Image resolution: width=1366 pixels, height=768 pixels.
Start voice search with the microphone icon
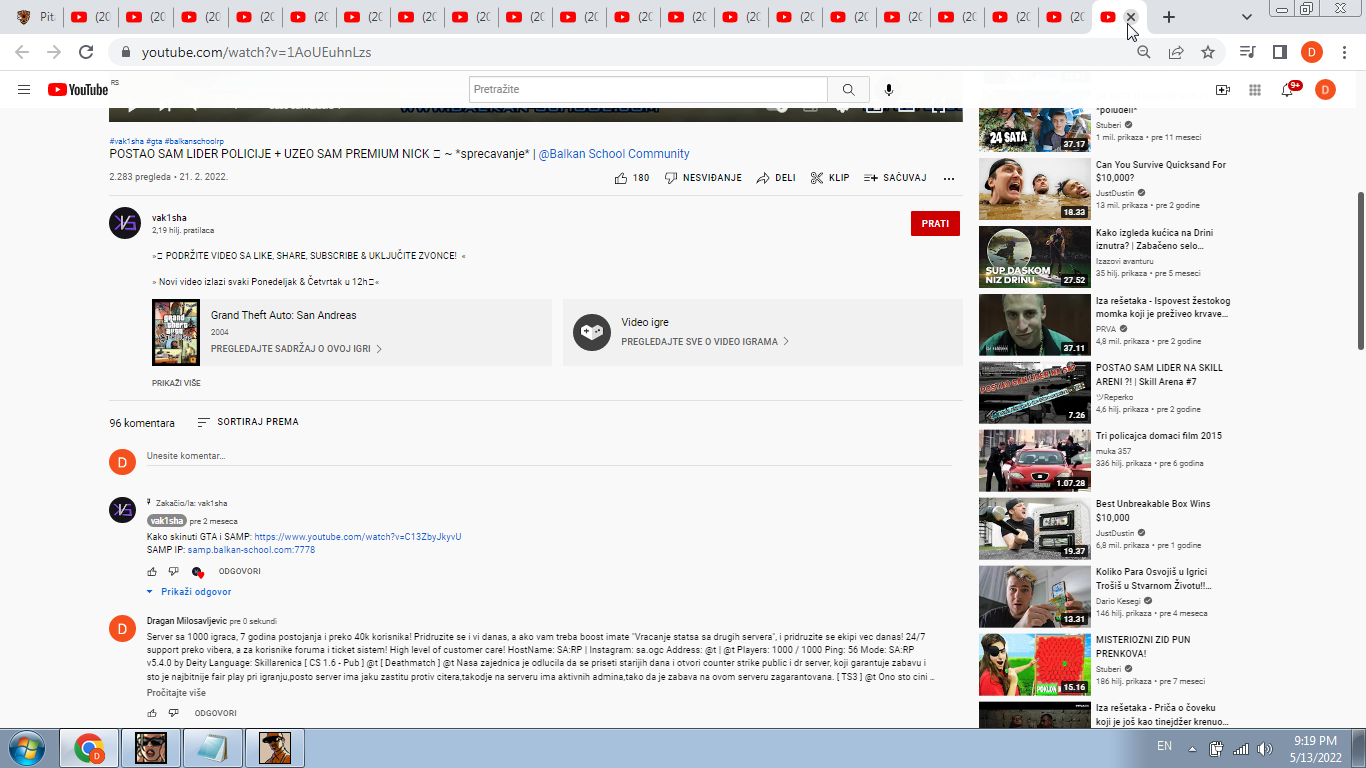[x=888, y=90]
